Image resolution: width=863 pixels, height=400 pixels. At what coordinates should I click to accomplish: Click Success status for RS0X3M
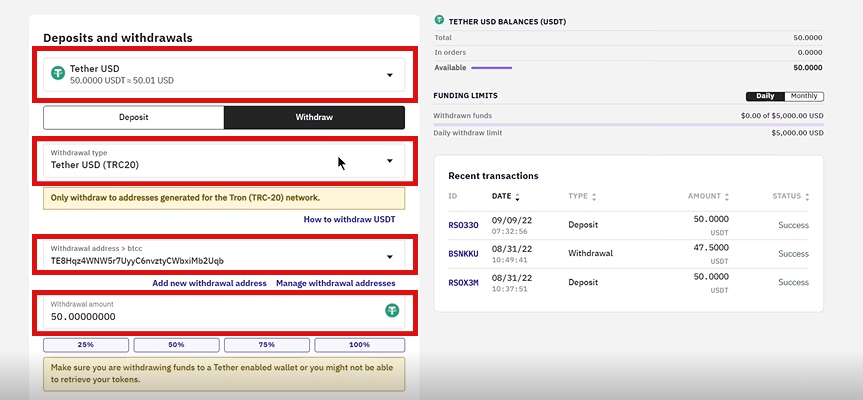tap(793, 282)
